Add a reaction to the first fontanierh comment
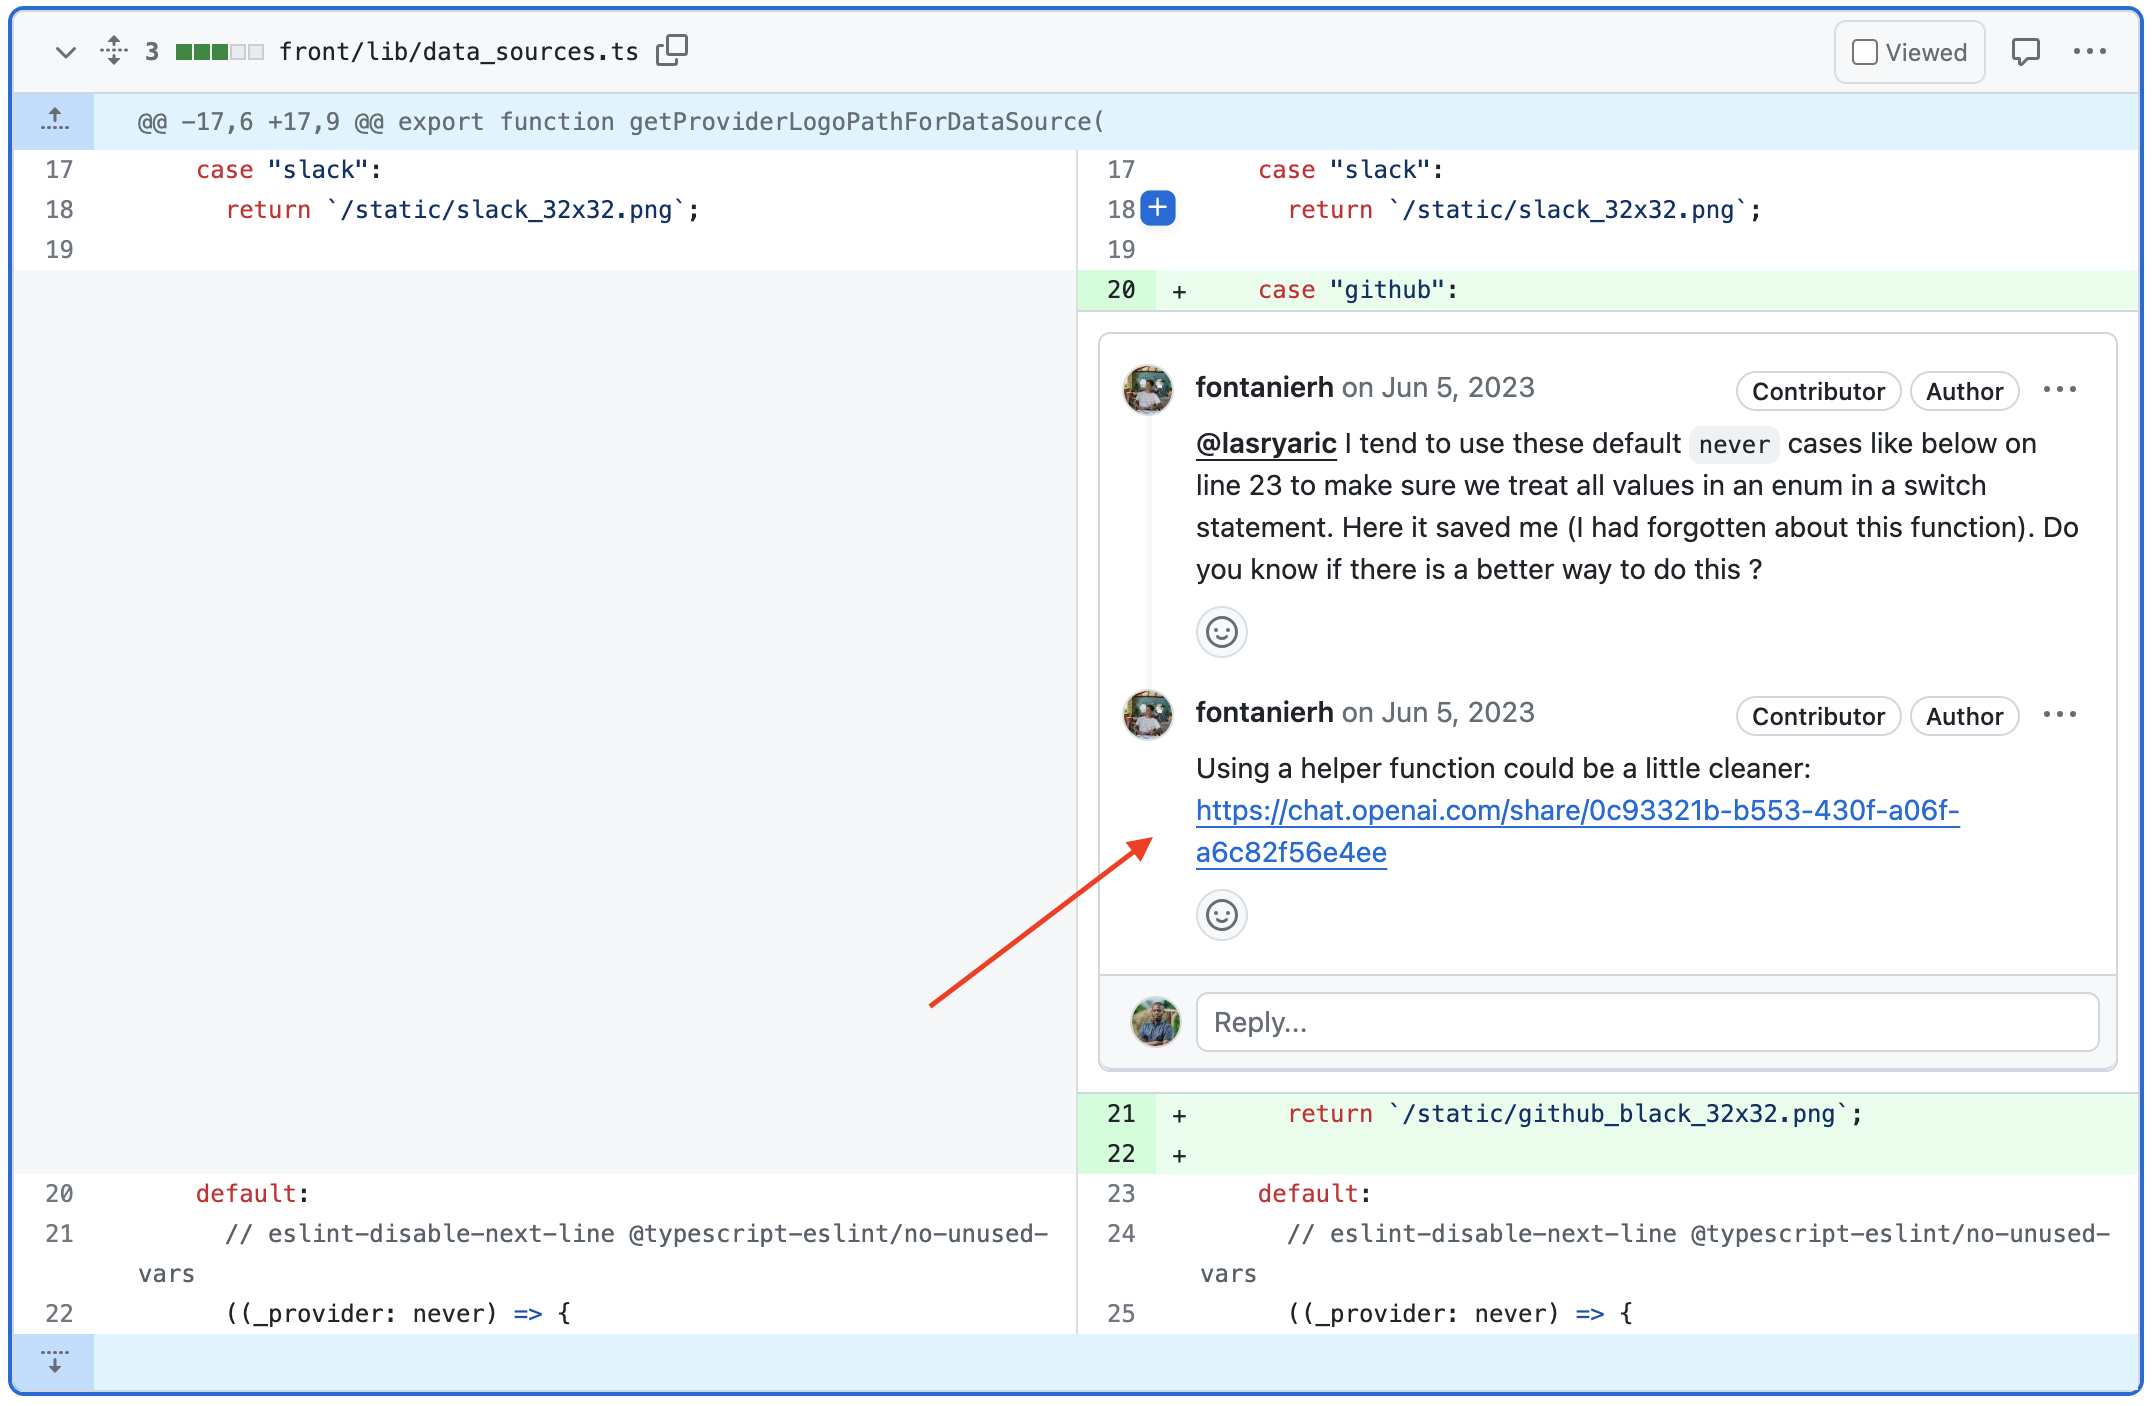Image resolution: width=2152 pixels, height=1406 pixels. coord(1221,632)
